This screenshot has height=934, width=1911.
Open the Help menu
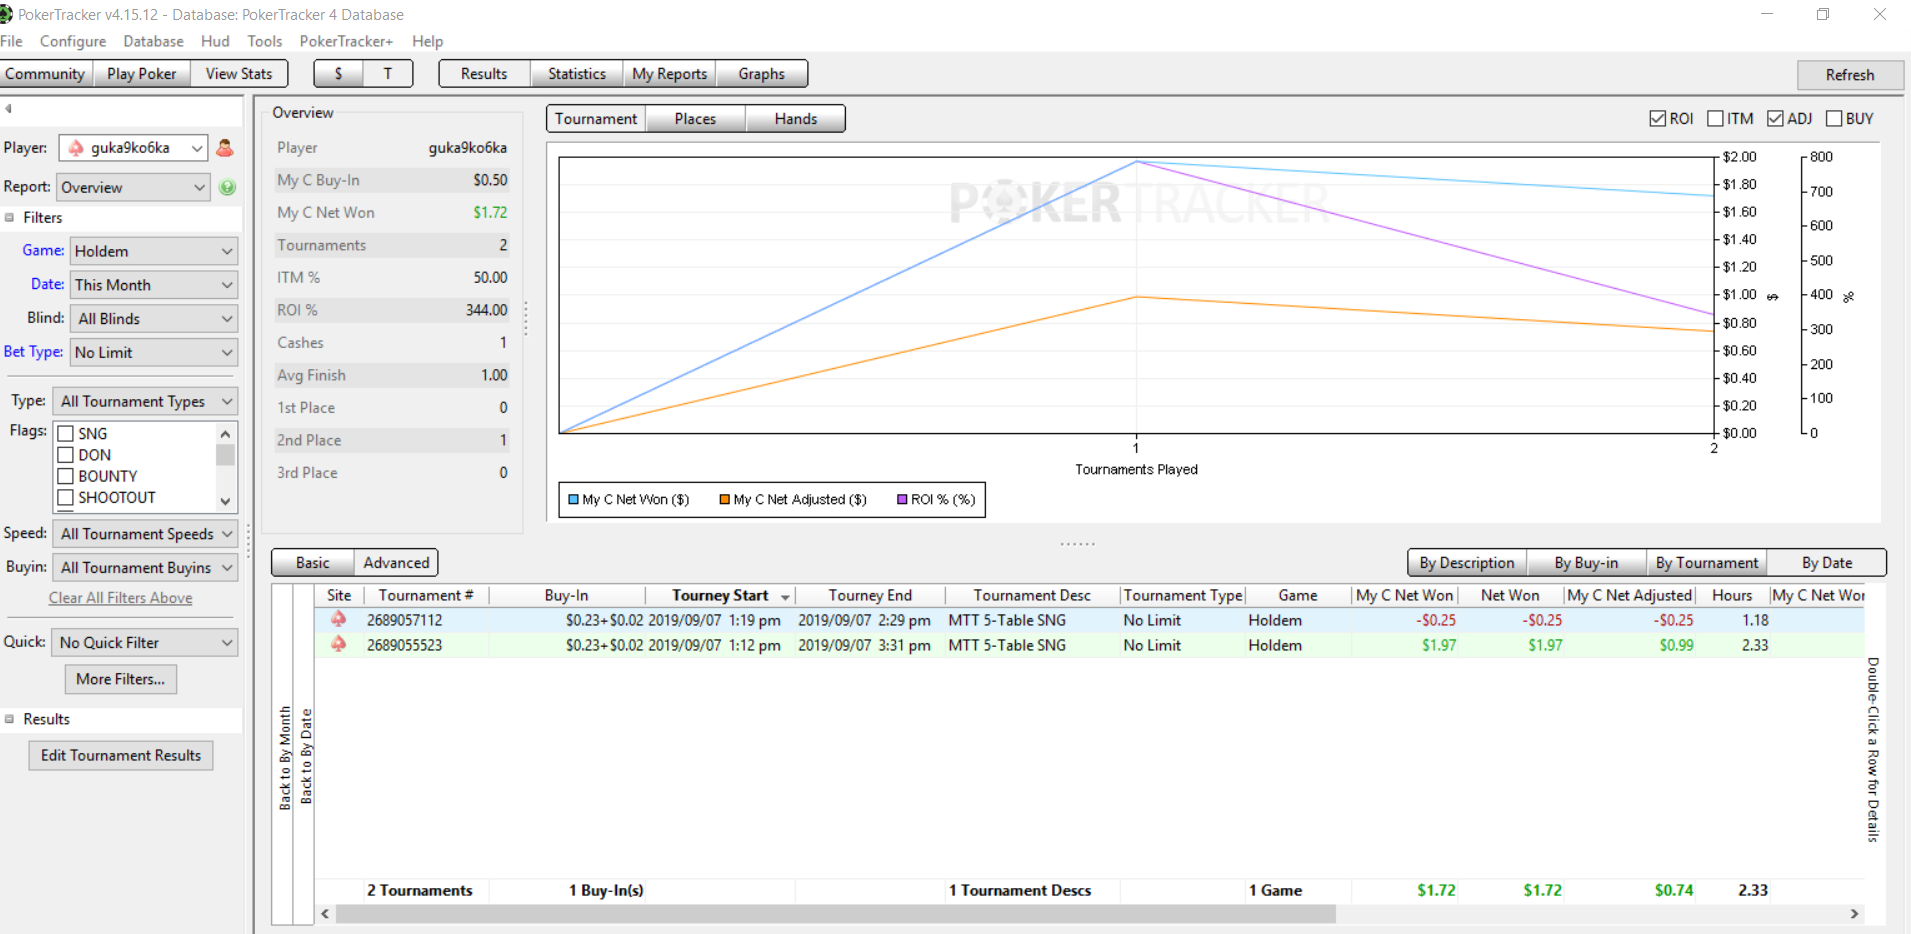[427, 41]
